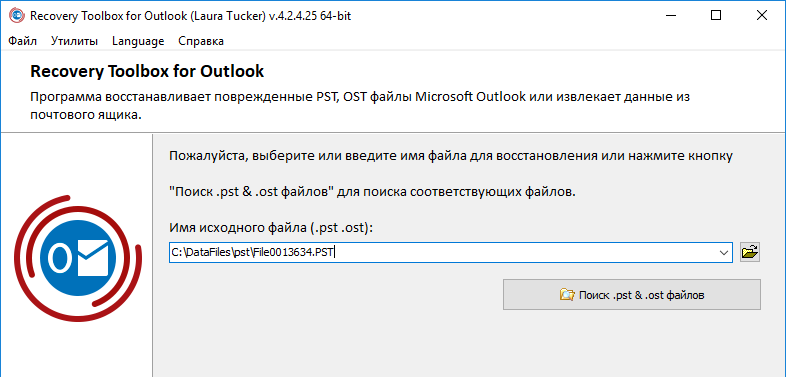
Task: Open the Утилиты menu
Action: [74, 41]
